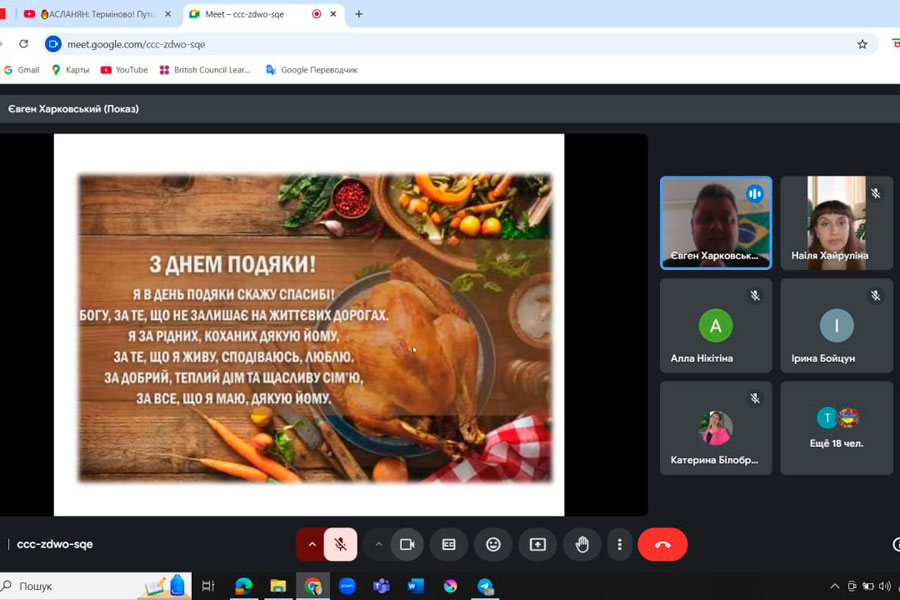Open the emoji reactions panel
The width and height of the screenshot is (900, 600).
click(x=493, y=544)
